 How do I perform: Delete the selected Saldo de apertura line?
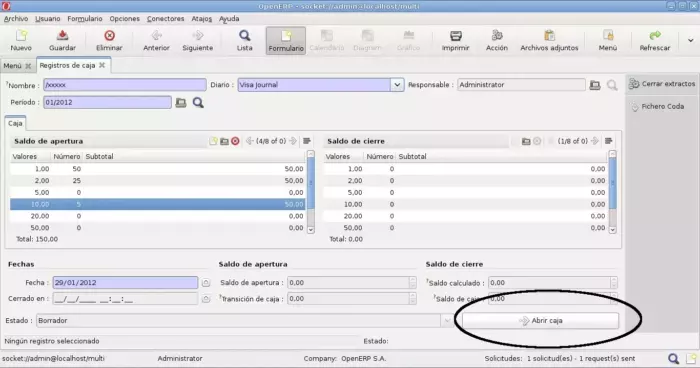click(235, 141)
